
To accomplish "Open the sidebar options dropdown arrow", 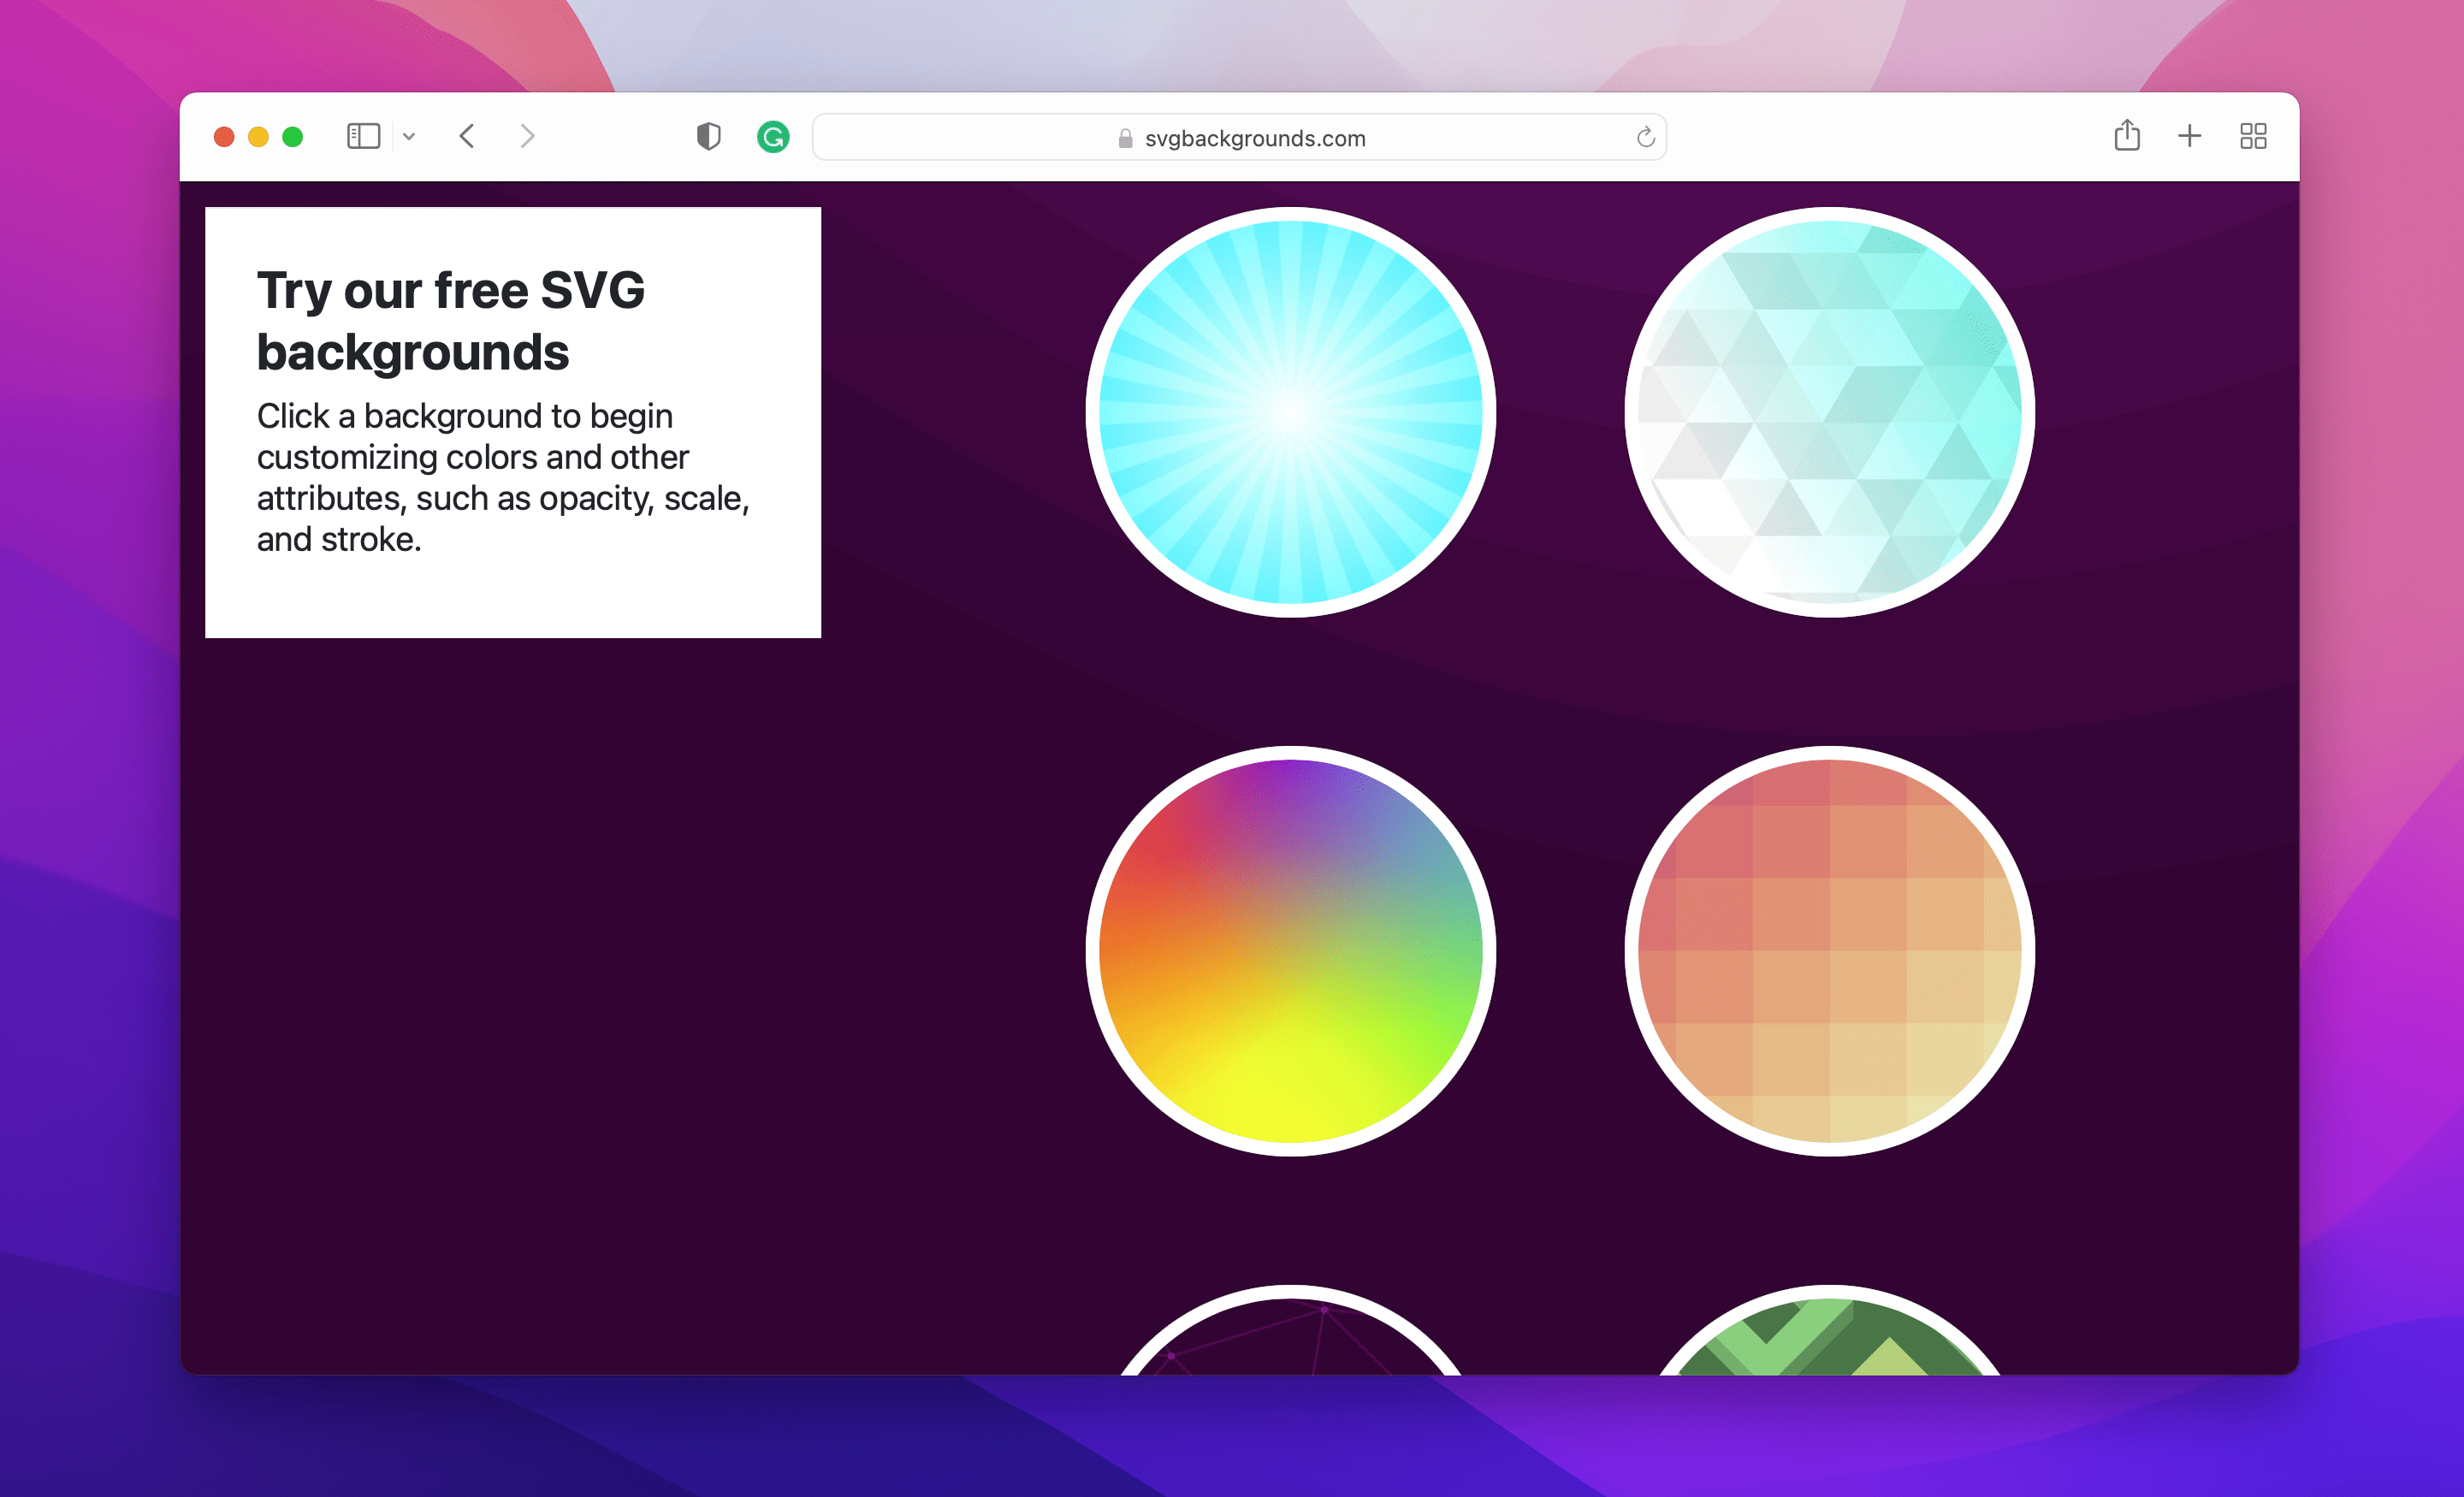I will point(409,137).
